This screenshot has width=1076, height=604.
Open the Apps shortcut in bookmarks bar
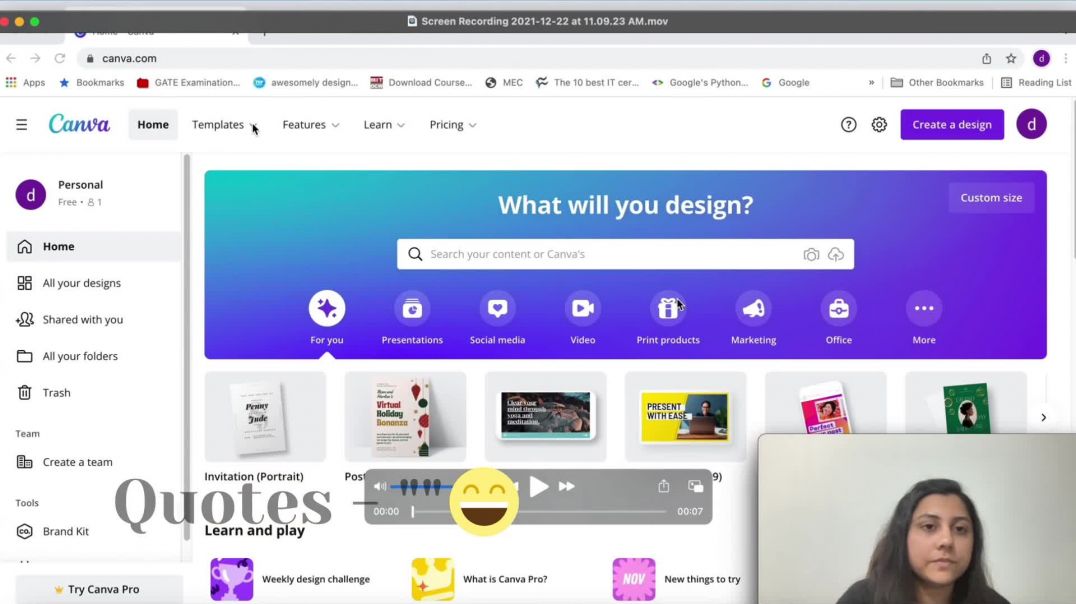click(x=25, y=82)
